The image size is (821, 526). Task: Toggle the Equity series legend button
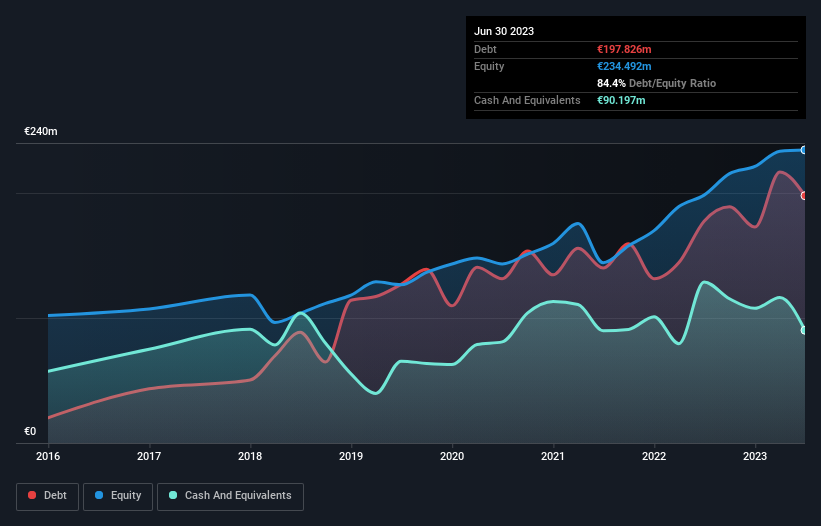coord(118,496)
